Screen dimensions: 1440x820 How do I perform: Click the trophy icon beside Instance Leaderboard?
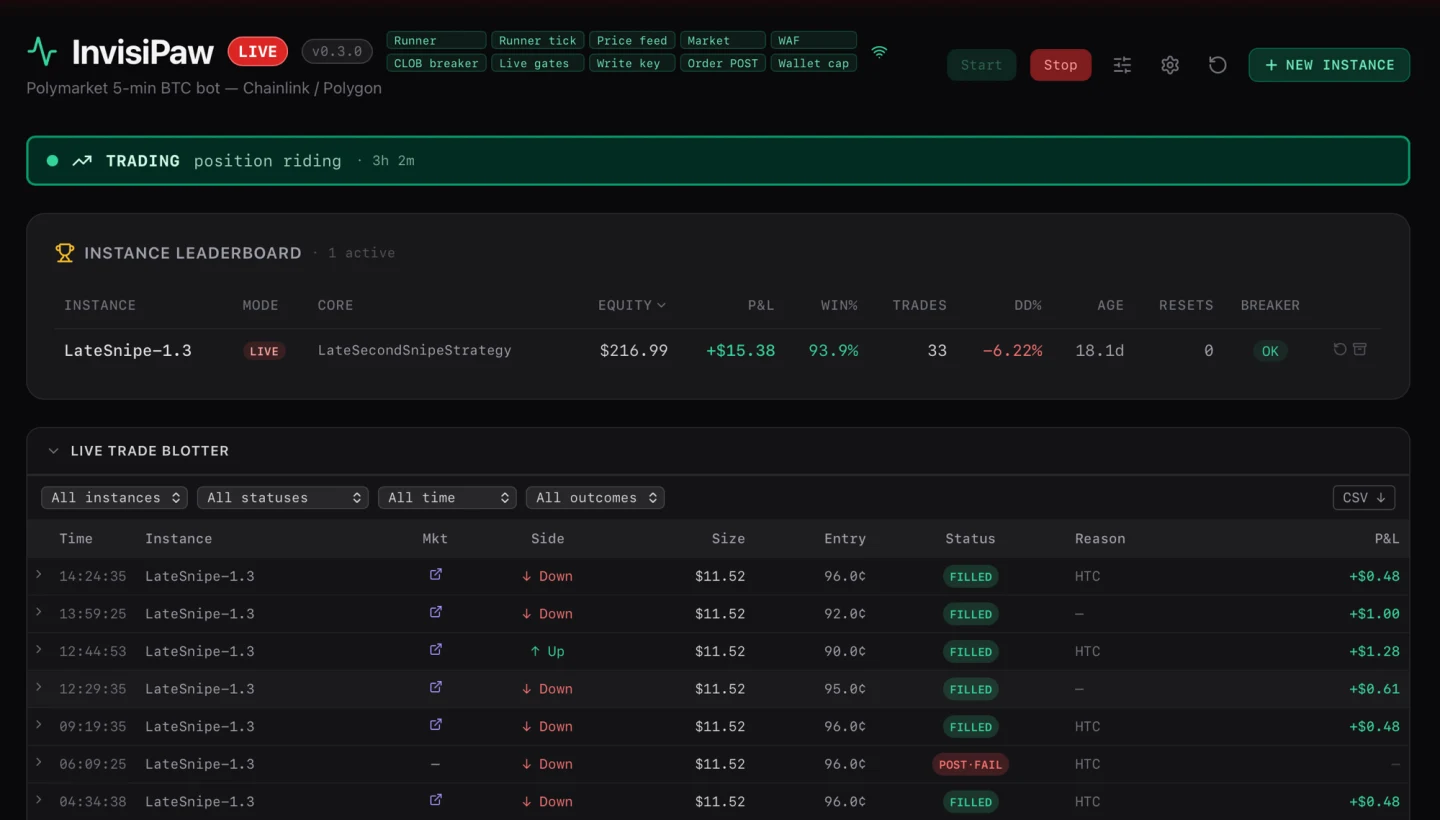pos(65,253)
